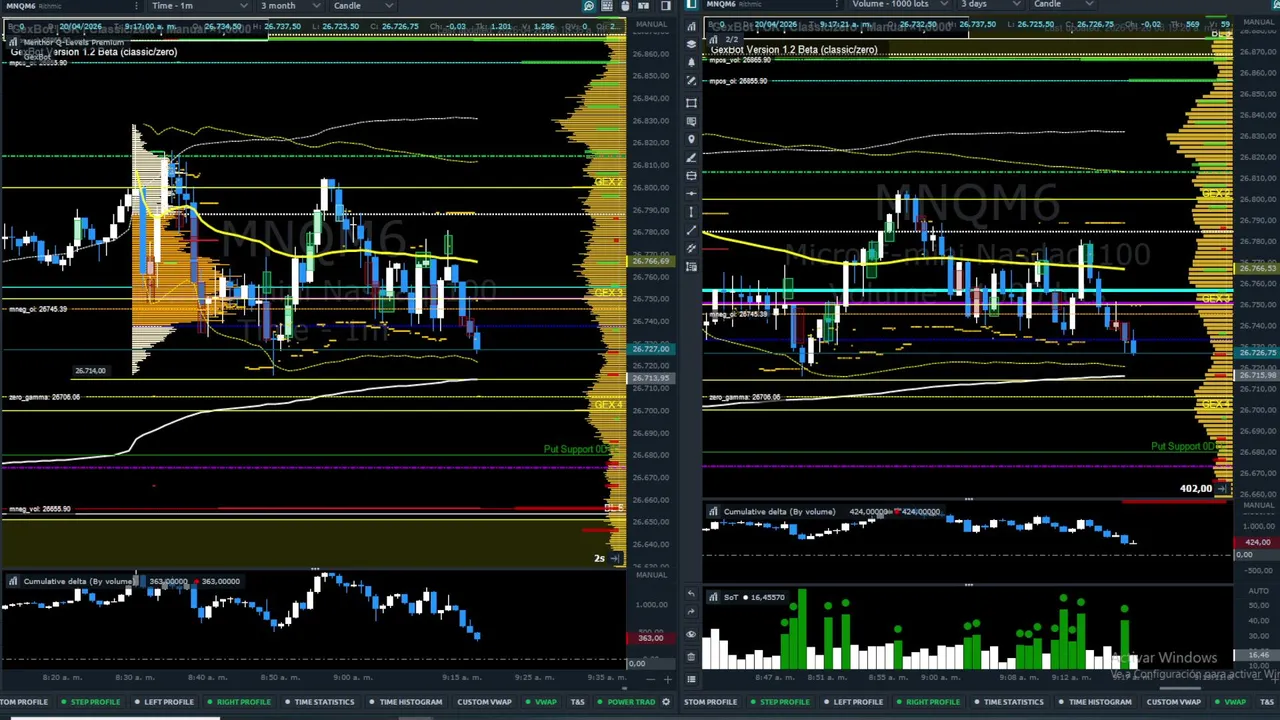Click CUSTOM VWAP on right chart toolbar
This screenshot has height=720, width=1280.
click(x=1173, y=702)
